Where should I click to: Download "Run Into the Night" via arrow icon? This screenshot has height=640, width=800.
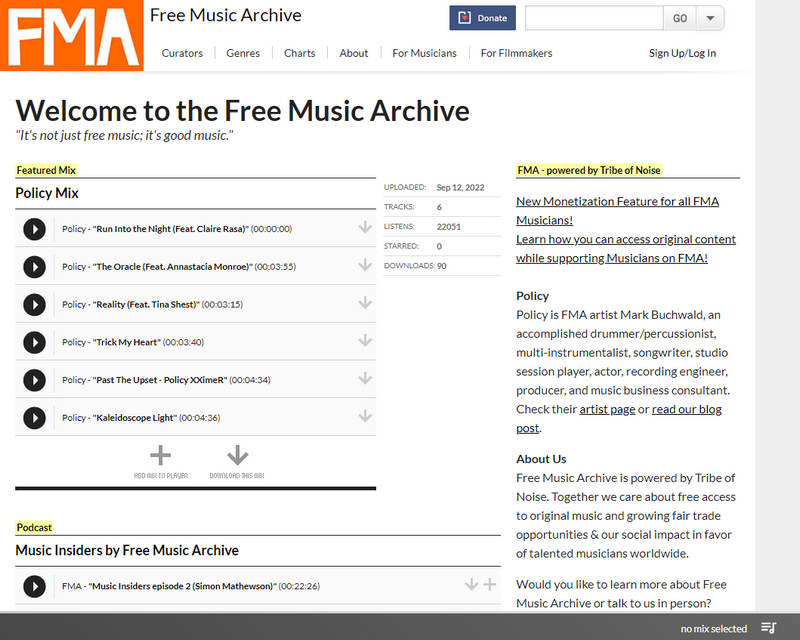click(365, 227)
